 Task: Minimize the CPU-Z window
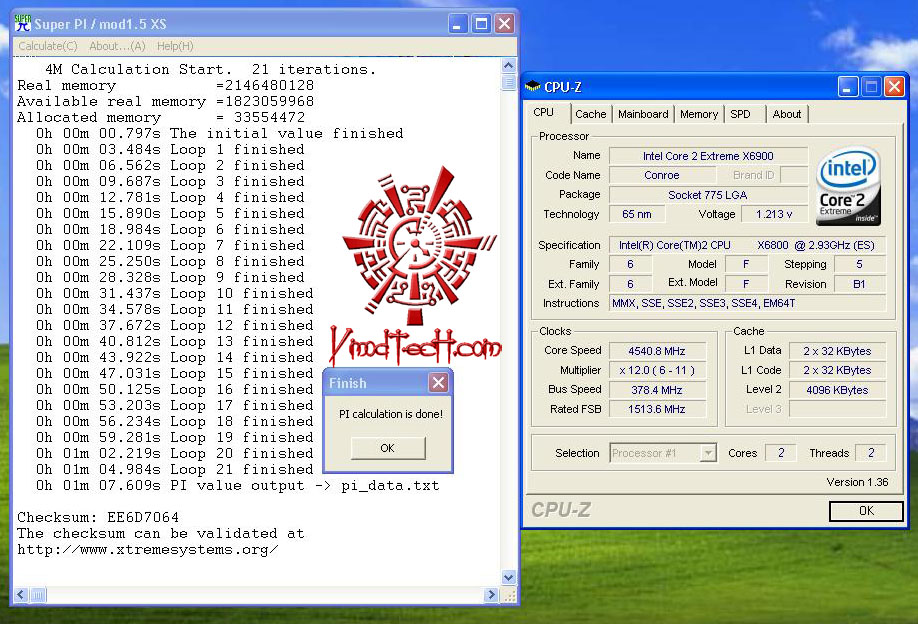pos(847,87)
